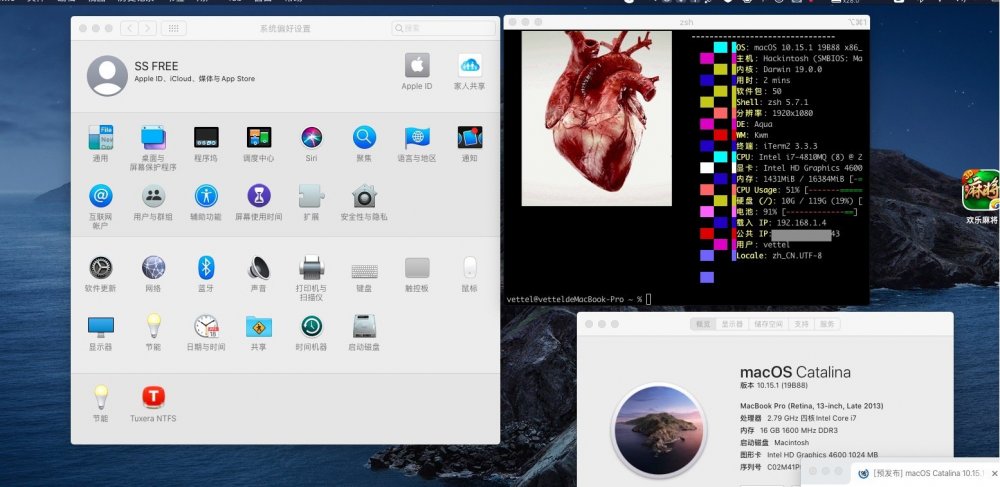1000x487 pixels.
Task: Open 调度中心 (Mission Control) preferences
Action: click(259, 138)
